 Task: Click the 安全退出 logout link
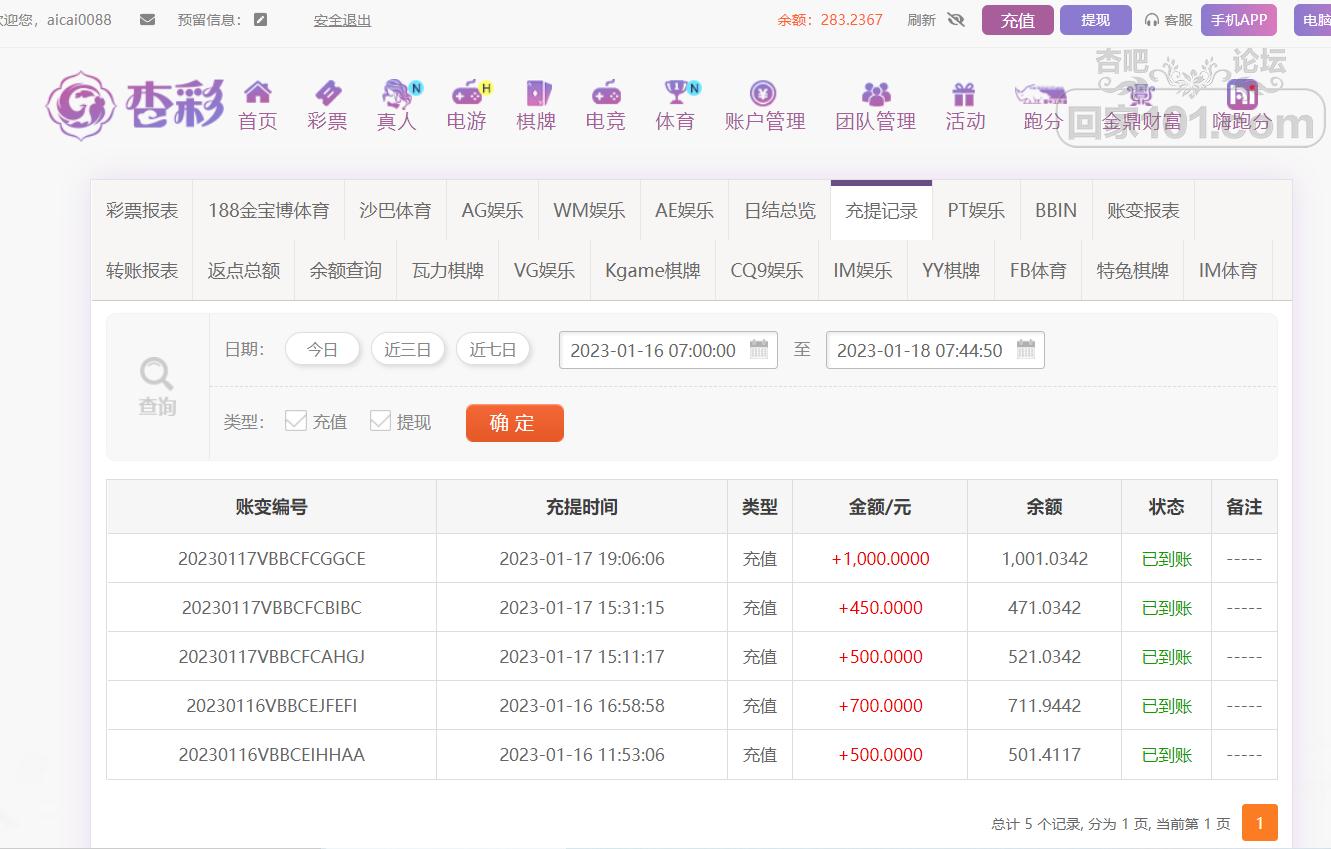click(x=342, y=20)
